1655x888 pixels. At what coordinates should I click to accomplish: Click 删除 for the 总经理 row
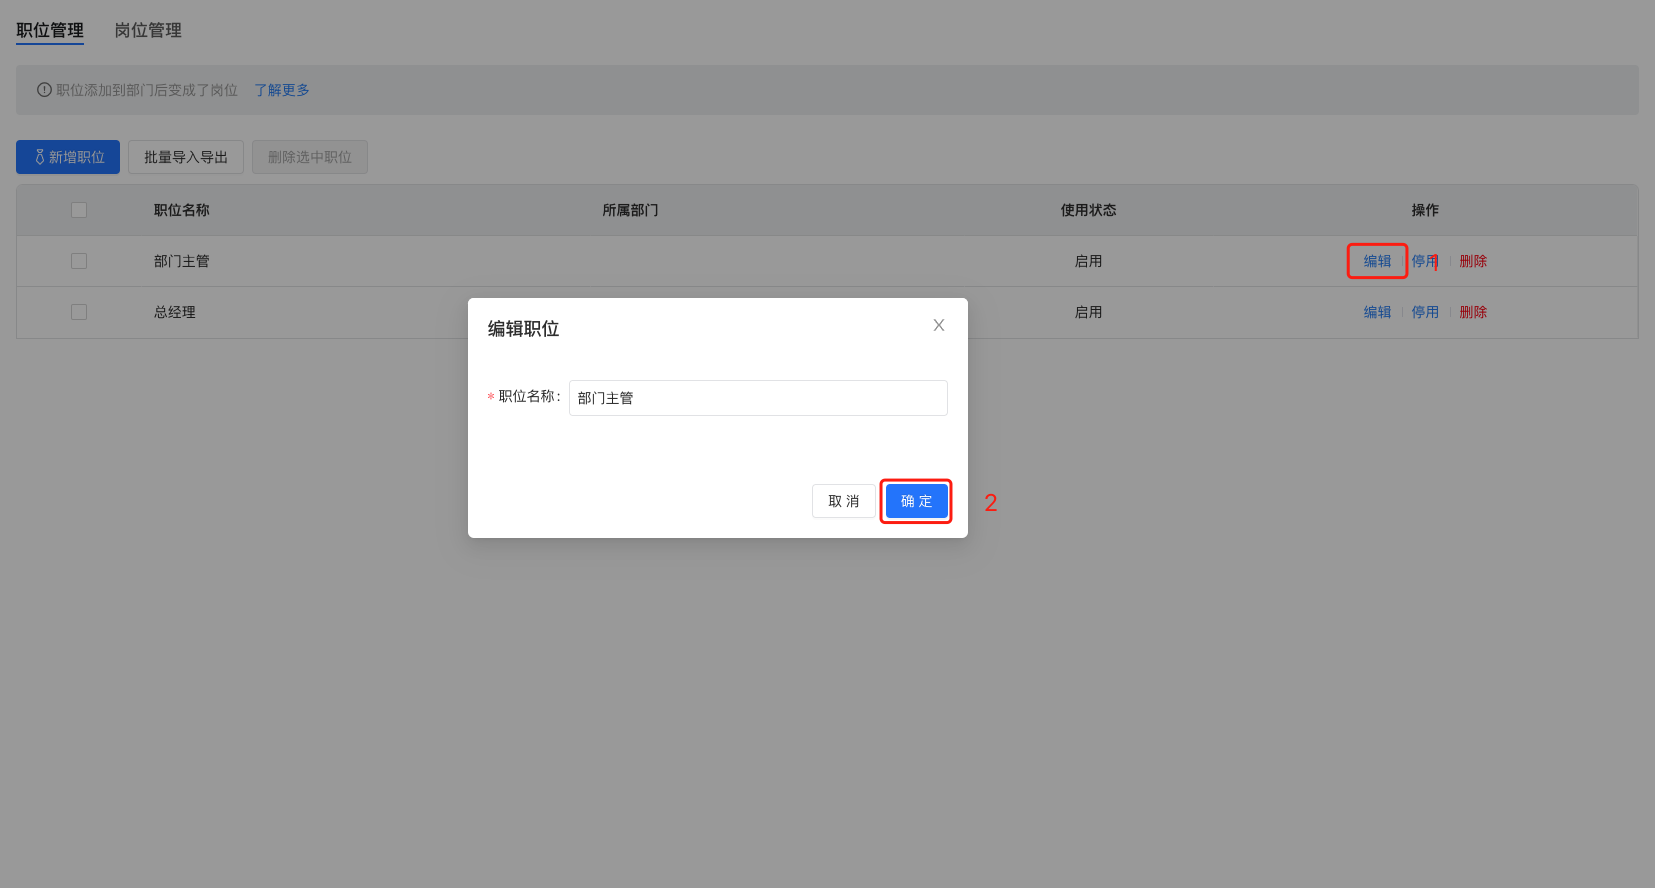point(1472,312)
